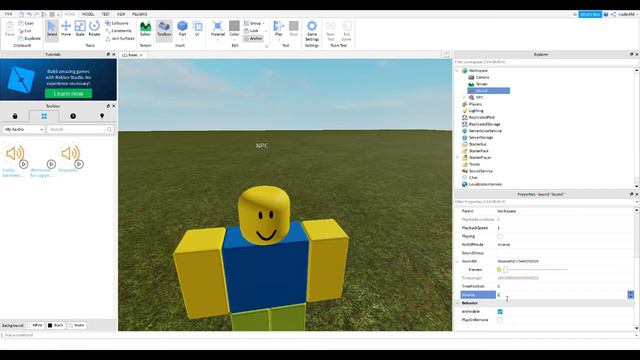Image resolution: width=640 pixels, height=360 pixels.
Task: Click the Stop test button
Action: click(x=293, y=29)
